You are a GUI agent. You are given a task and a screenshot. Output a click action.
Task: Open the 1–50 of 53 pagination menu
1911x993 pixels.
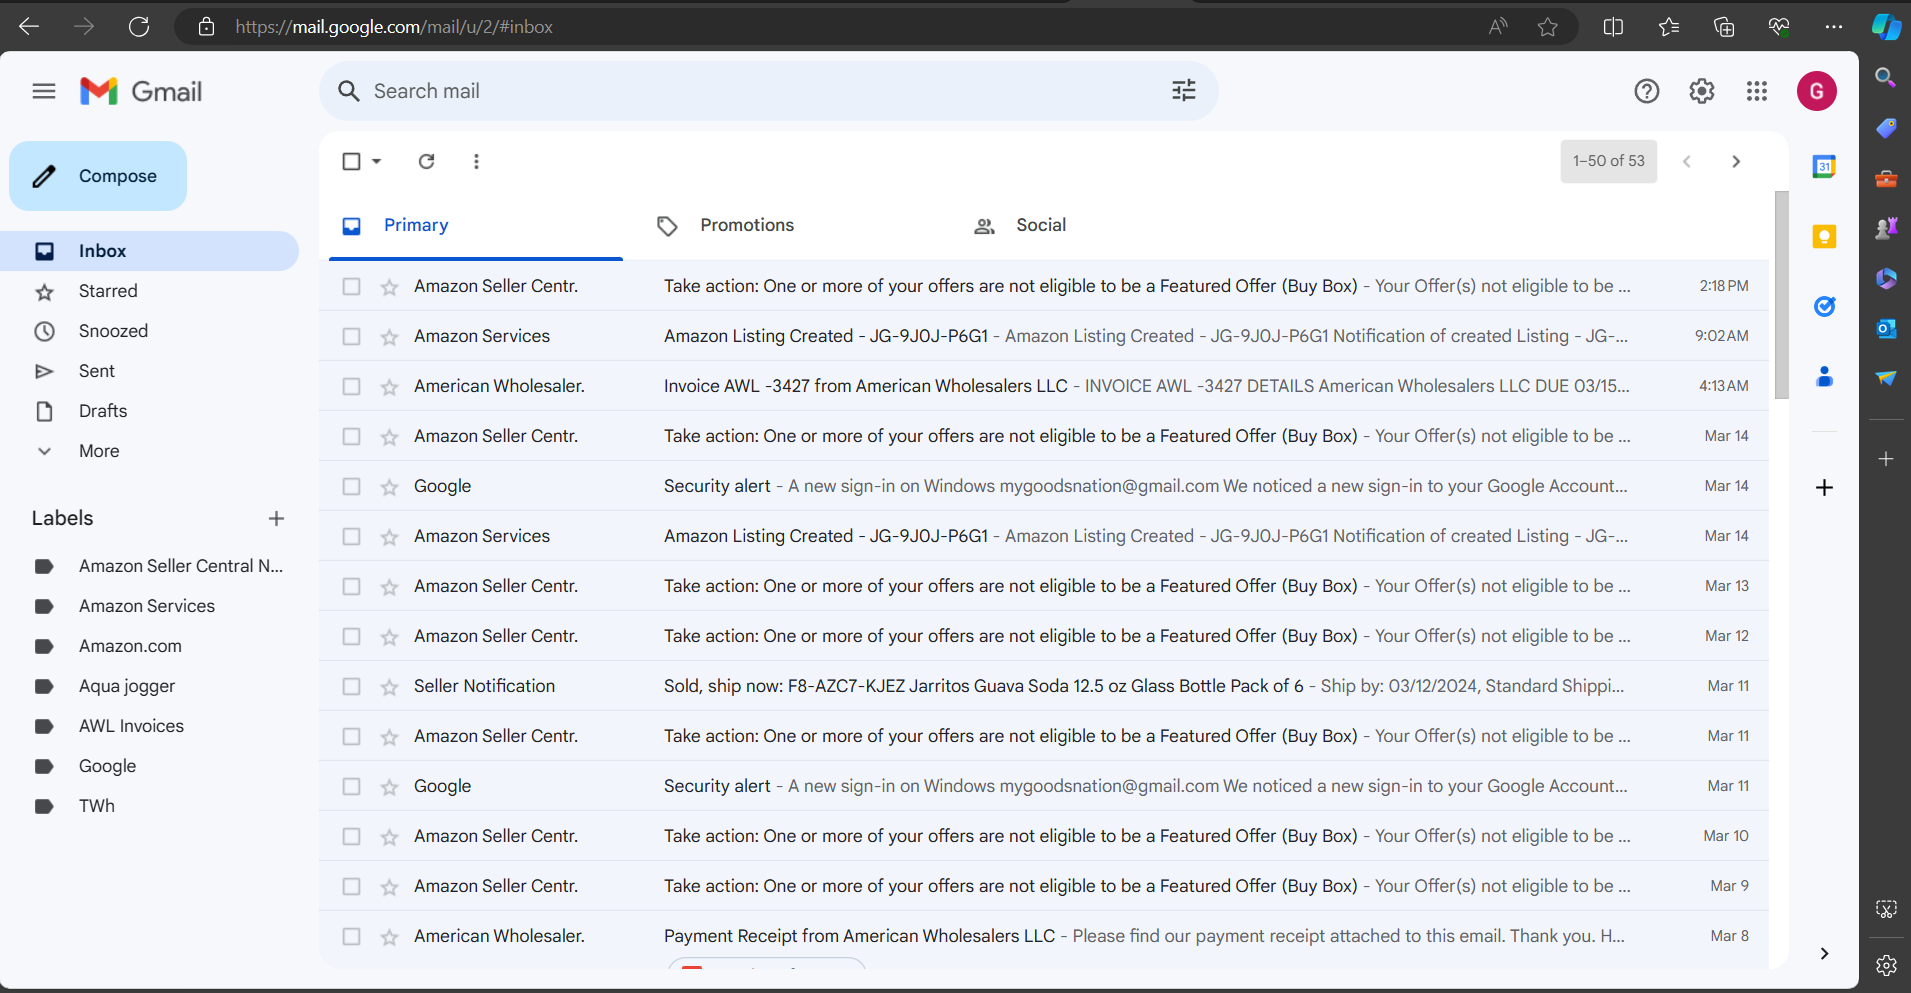click(x=1608, y=161)
